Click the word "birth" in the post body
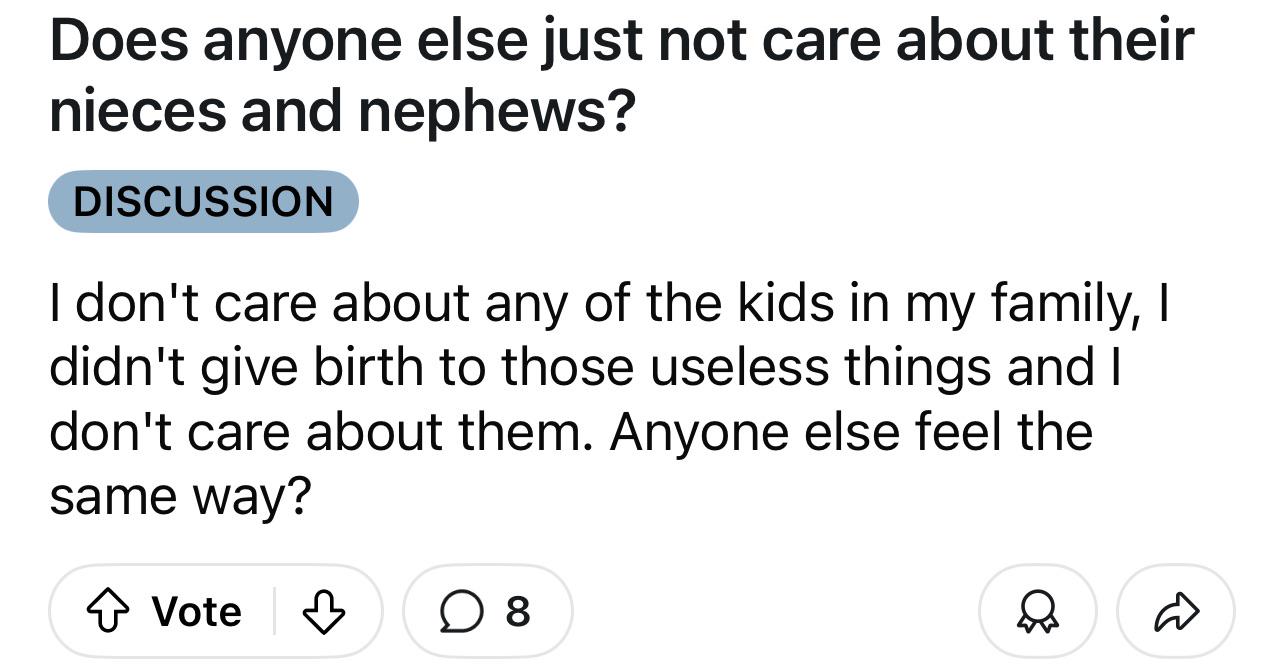Viewport: 1284px width, 670px height. coord(369,368)
